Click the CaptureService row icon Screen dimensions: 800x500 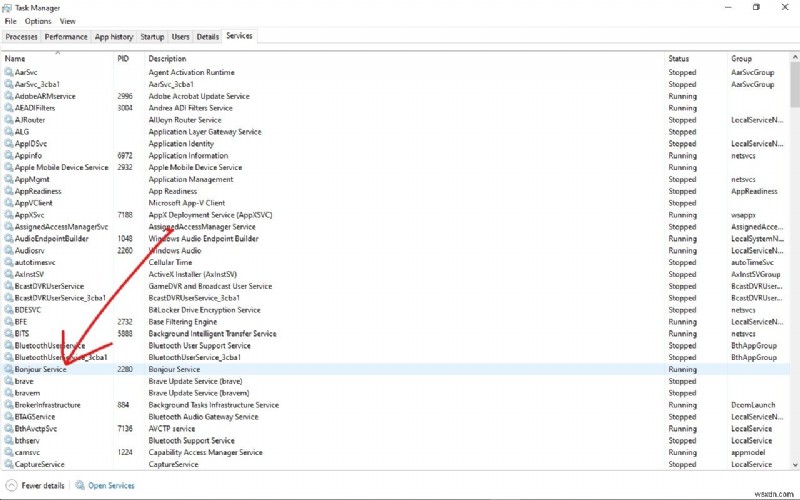(x=9, y=464)
